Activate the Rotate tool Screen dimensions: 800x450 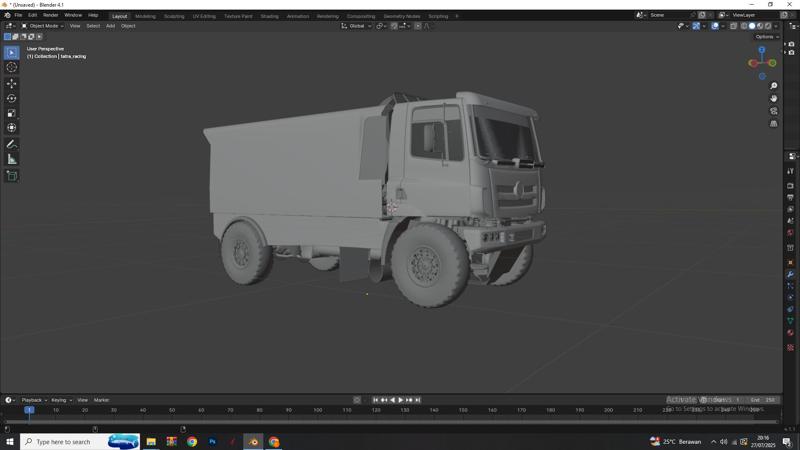tap(12, 98)
